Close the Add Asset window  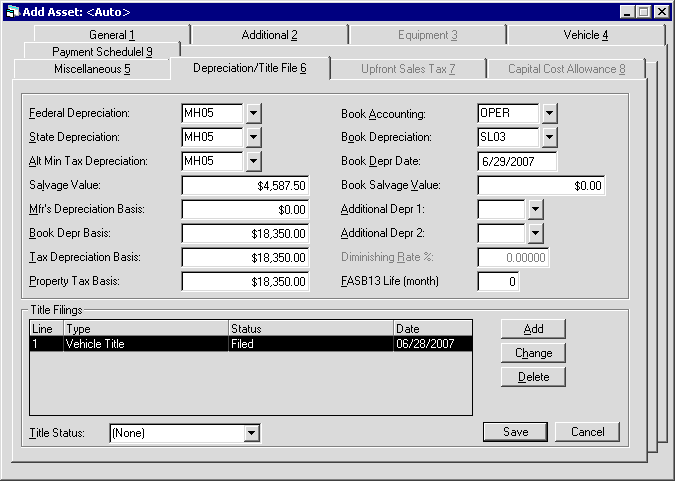(x=662, y=12)
